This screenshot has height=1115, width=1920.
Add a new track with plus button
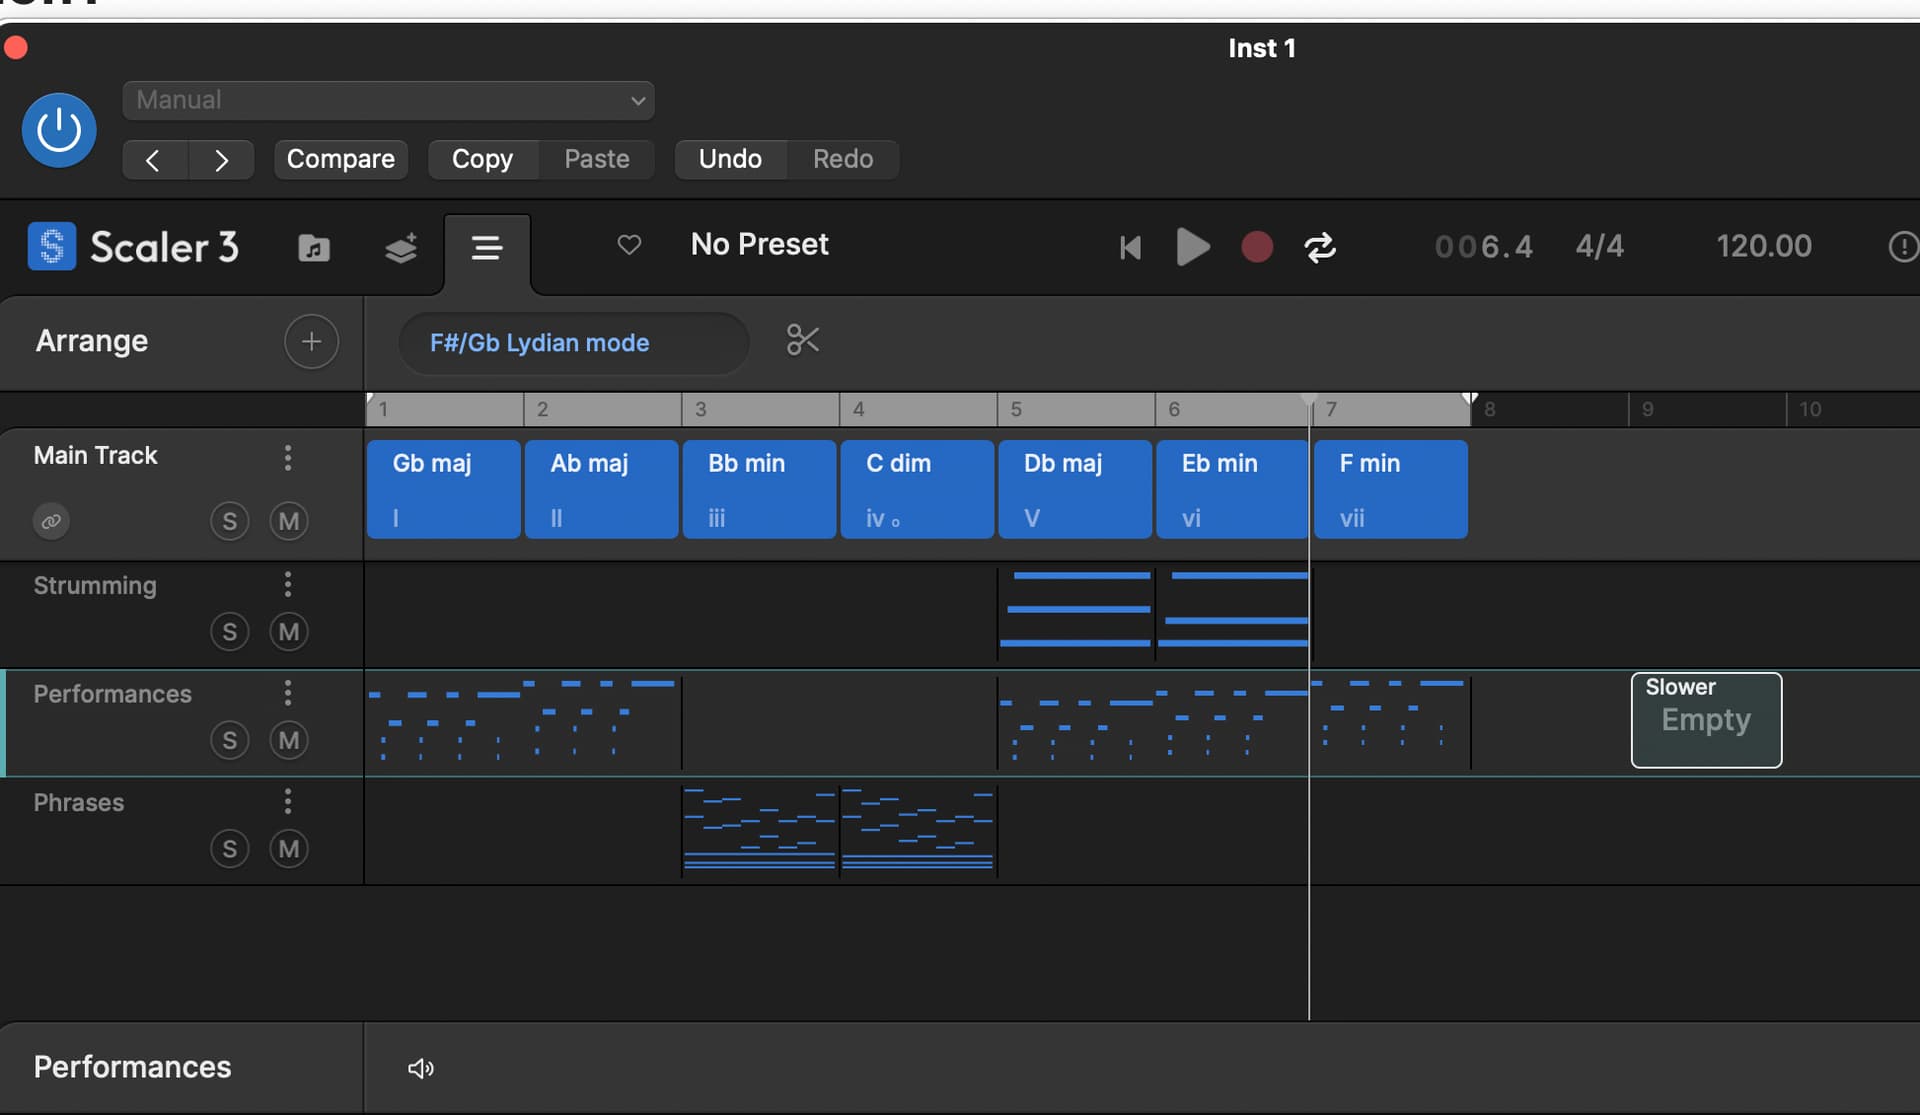pos(311,341)
